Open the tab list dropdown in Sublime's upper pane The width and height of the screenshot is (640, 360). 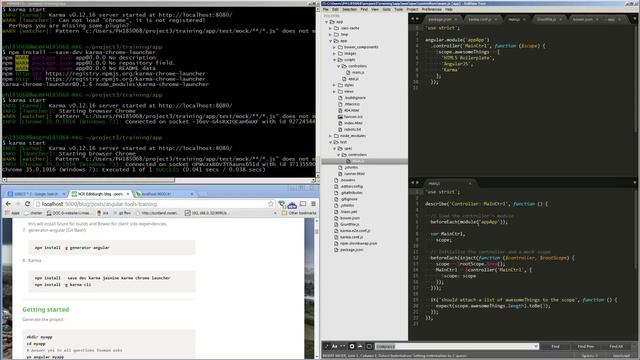[635, 19]
